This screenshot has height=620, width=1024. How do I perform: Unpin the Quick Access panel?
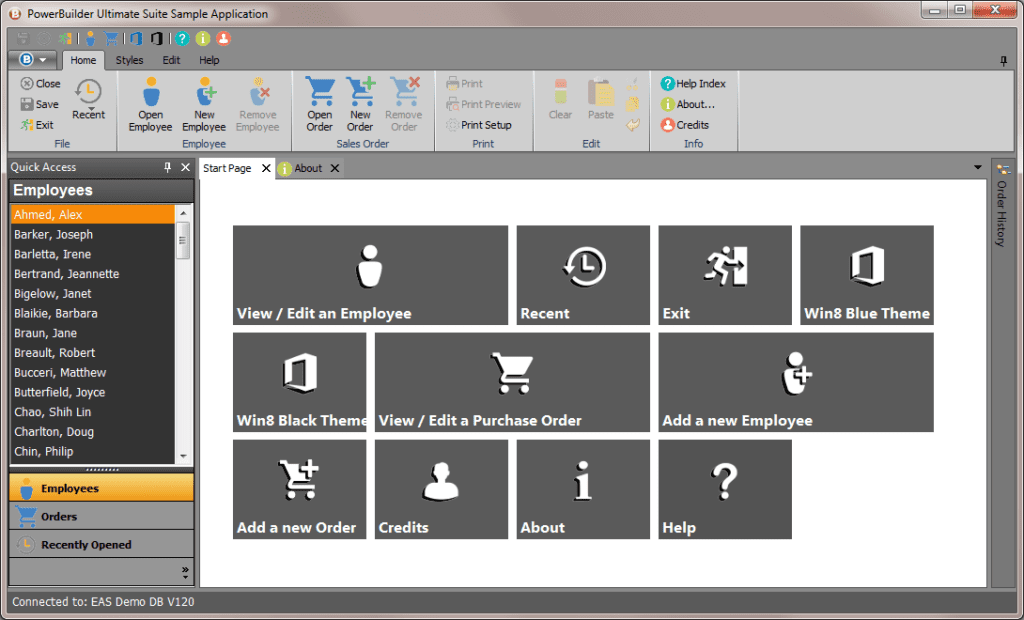168,166
